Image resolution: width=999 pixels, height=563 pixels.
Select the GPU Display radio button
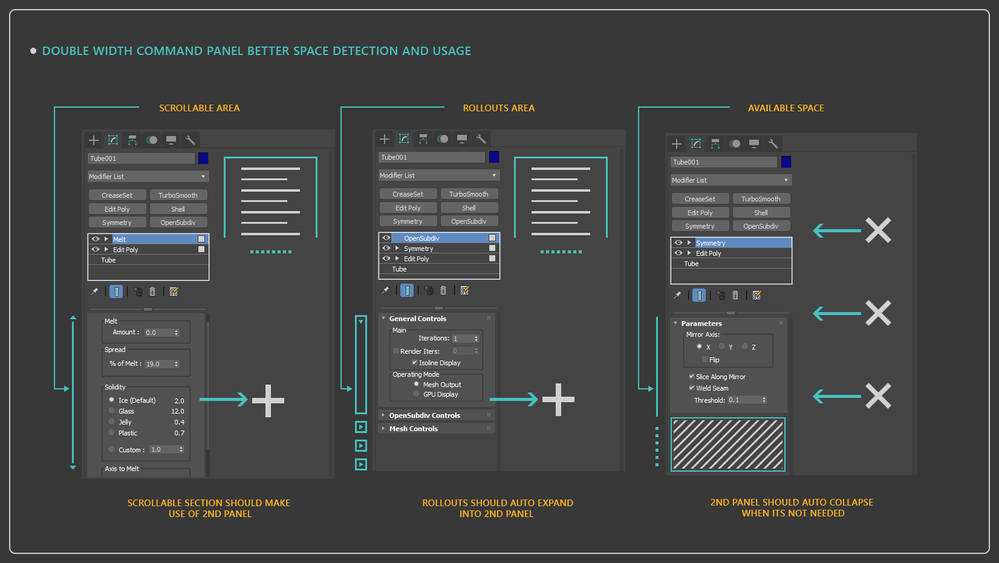point(416,394)
